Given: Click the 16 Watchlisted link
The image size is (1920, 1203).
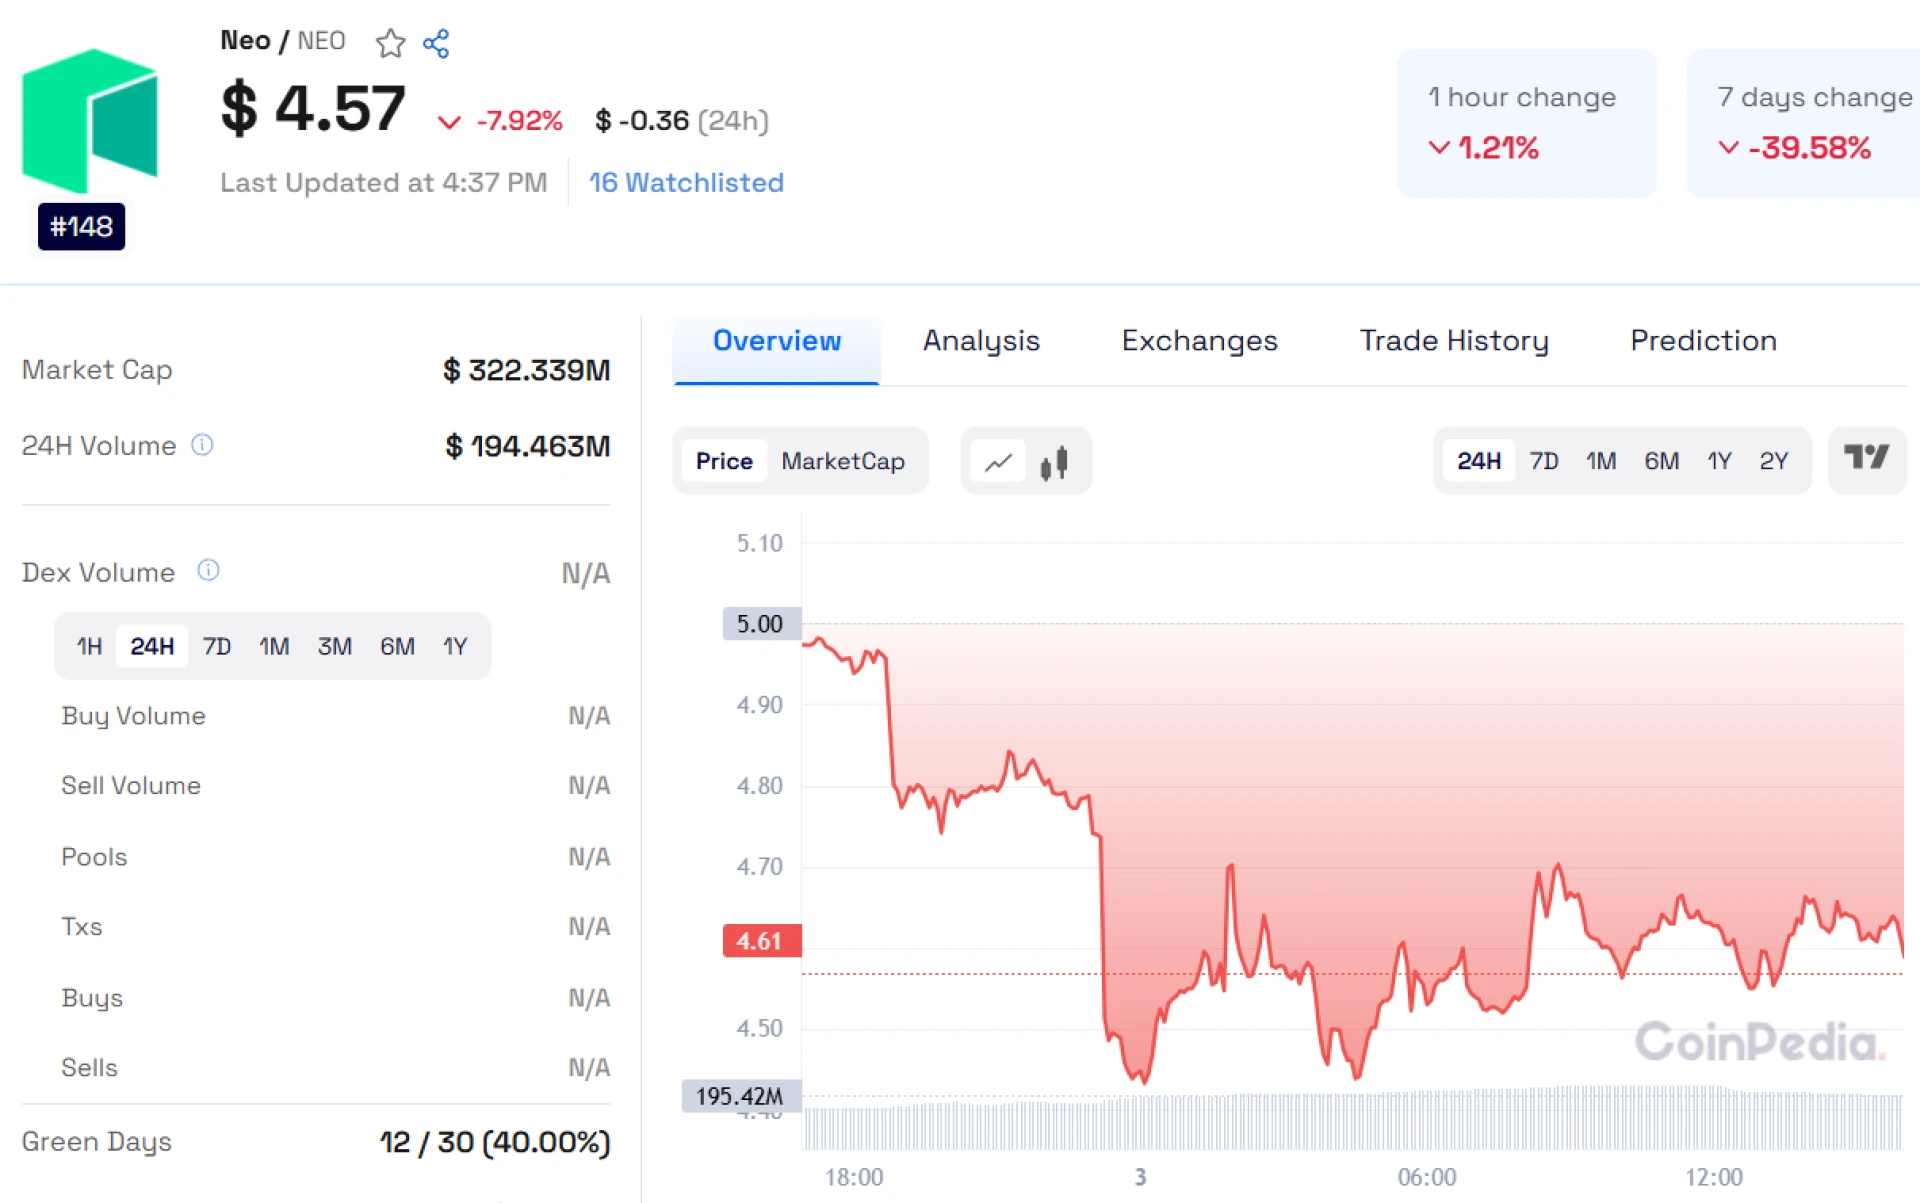Looking at the screenshot, I should coord(686,183).
